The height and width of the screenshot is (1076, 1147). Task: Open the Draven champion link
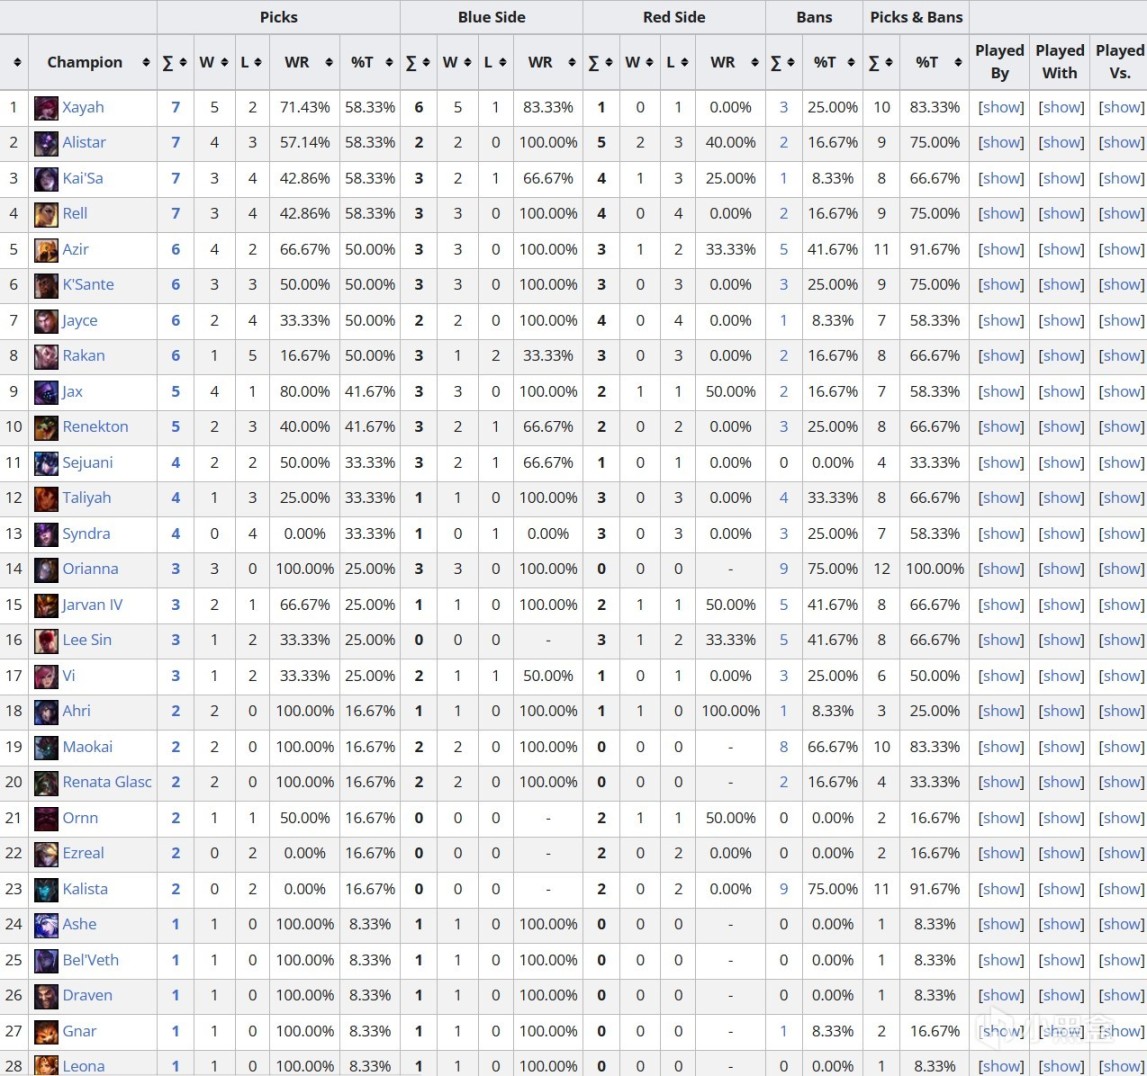click(x=87, y=995)
